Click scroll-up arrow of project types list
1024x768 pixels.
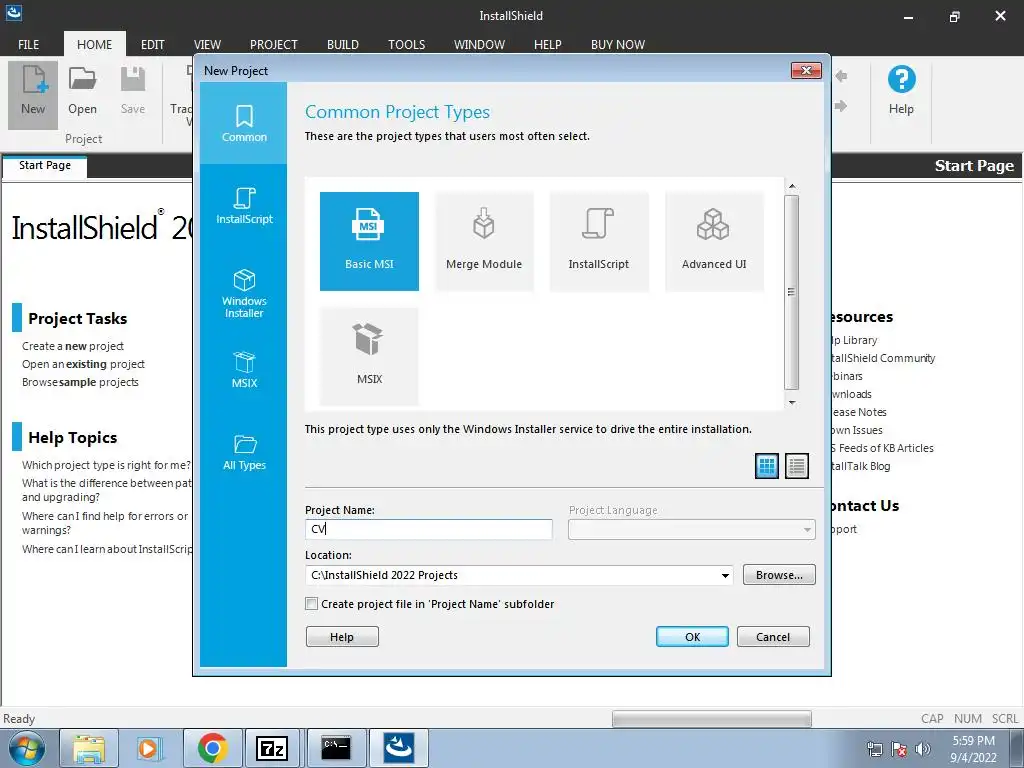(x=792, y=187)
